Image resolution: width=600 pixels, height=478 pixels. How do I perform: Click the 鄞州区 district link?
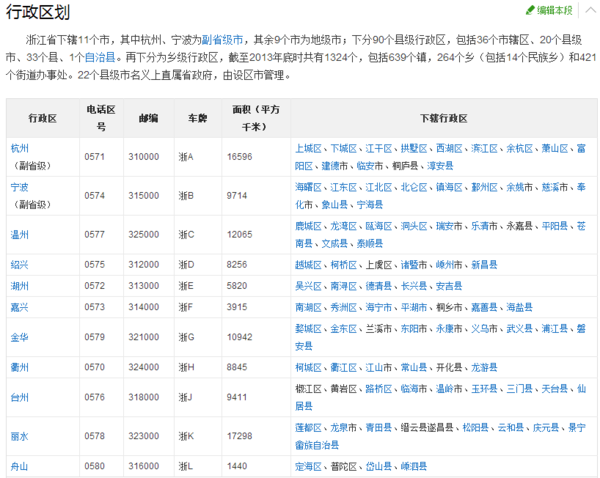pos(484,188)
